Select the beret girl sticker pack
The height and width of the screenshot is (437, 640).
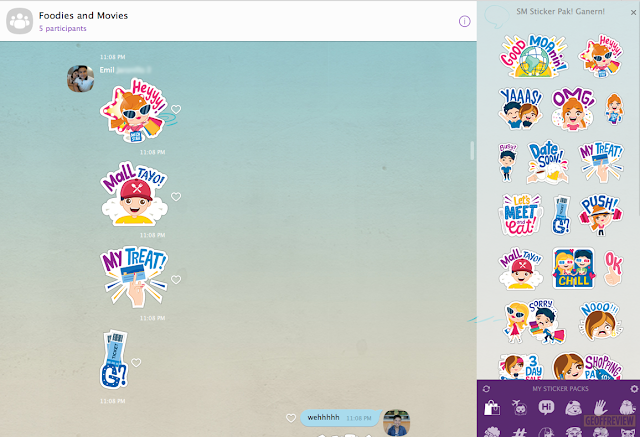tap(573, 407)
